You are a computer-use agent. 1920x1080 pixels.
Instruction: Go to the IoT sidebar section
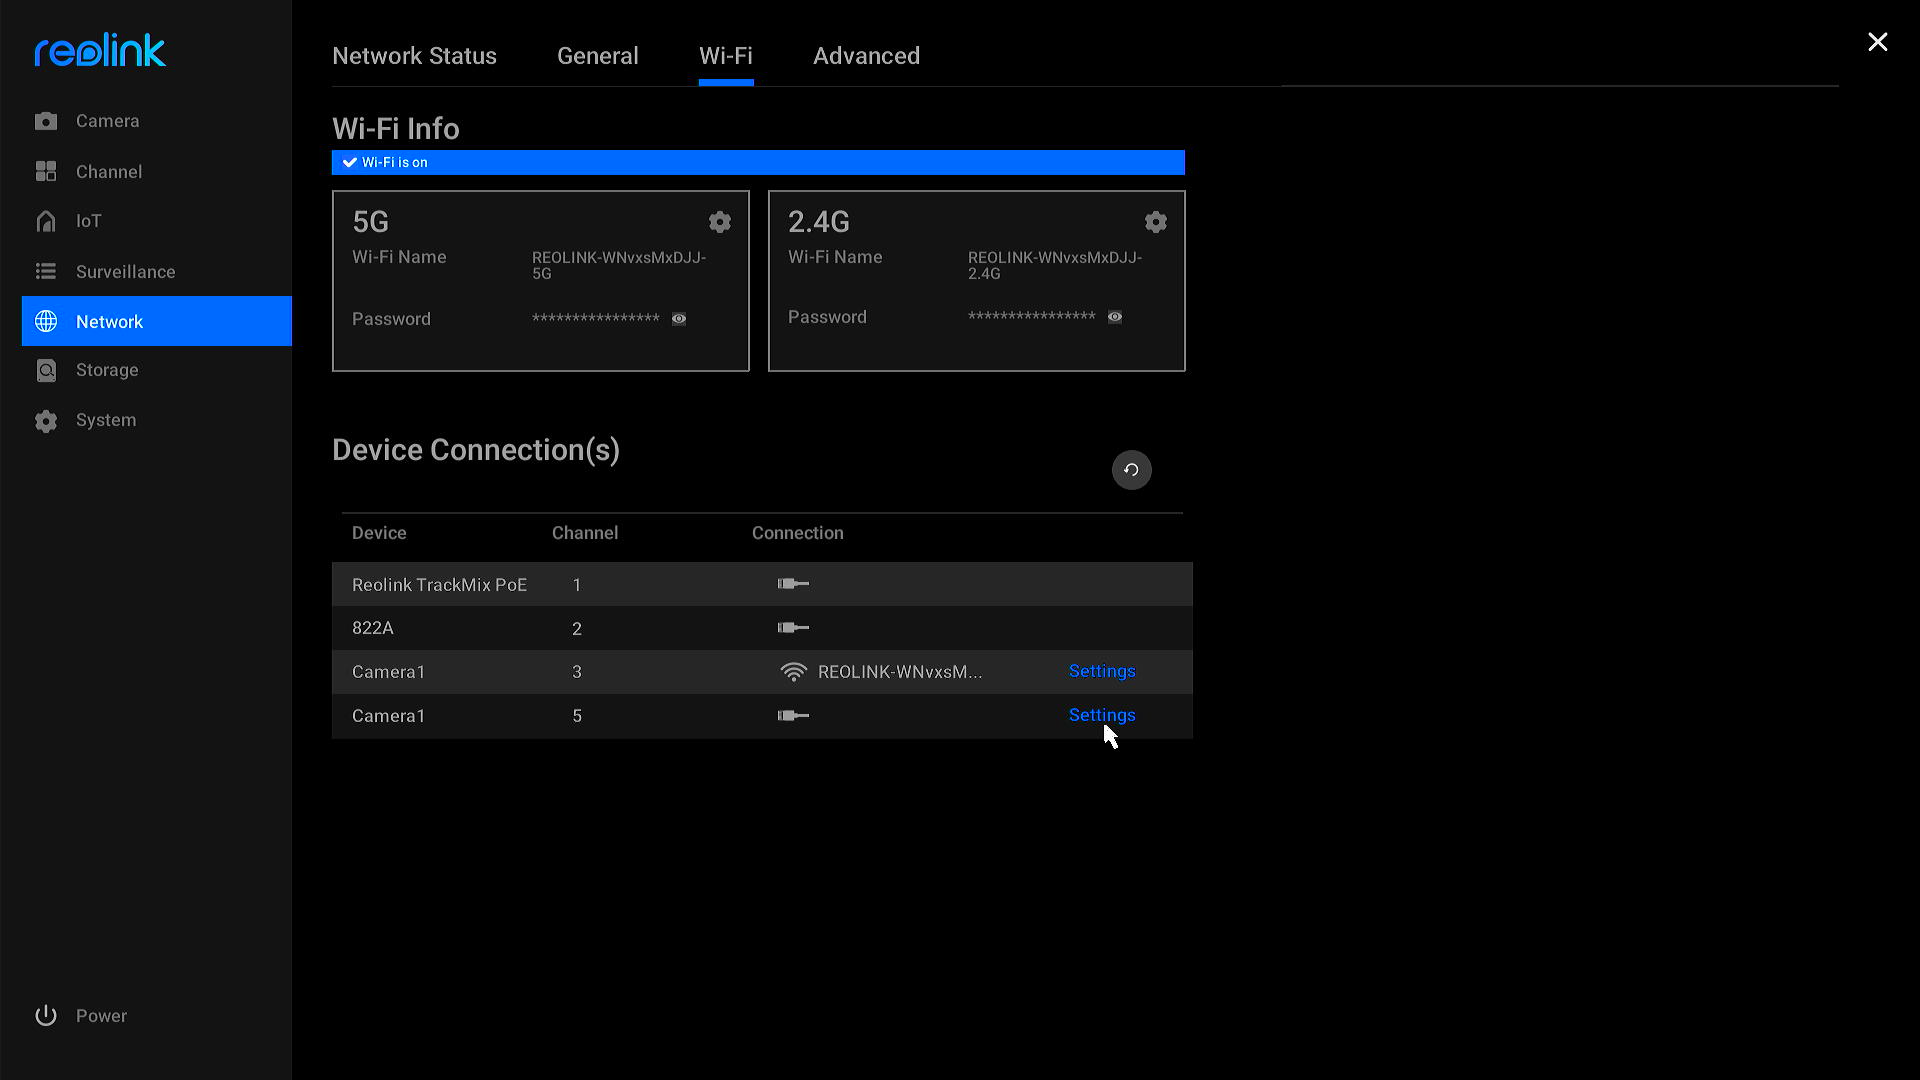coord(157,221)
